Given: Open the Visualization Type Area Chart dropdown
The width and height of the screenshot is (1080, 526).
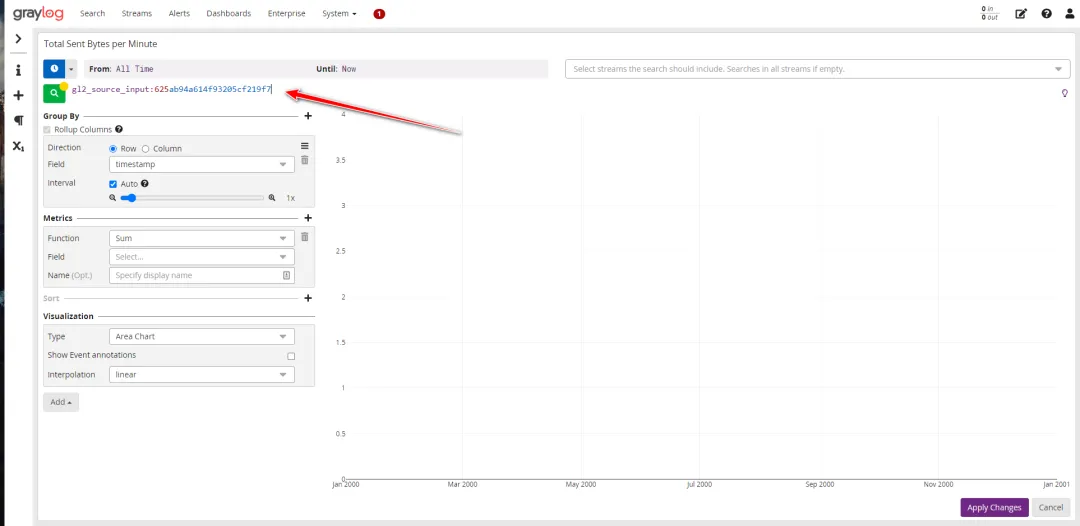Looking at the screenshot, I should (x=202, y=337).
